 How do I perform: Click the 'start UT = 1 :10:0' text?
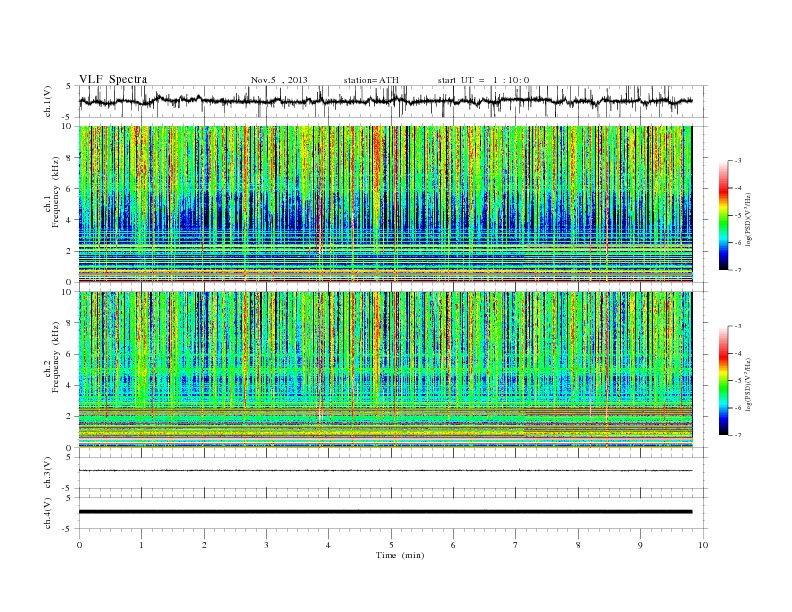click(x=483, y=80)
